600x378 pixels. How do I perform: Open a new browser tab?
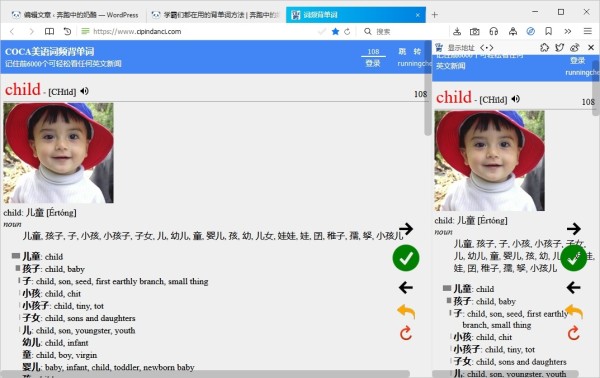pos(435,15)
